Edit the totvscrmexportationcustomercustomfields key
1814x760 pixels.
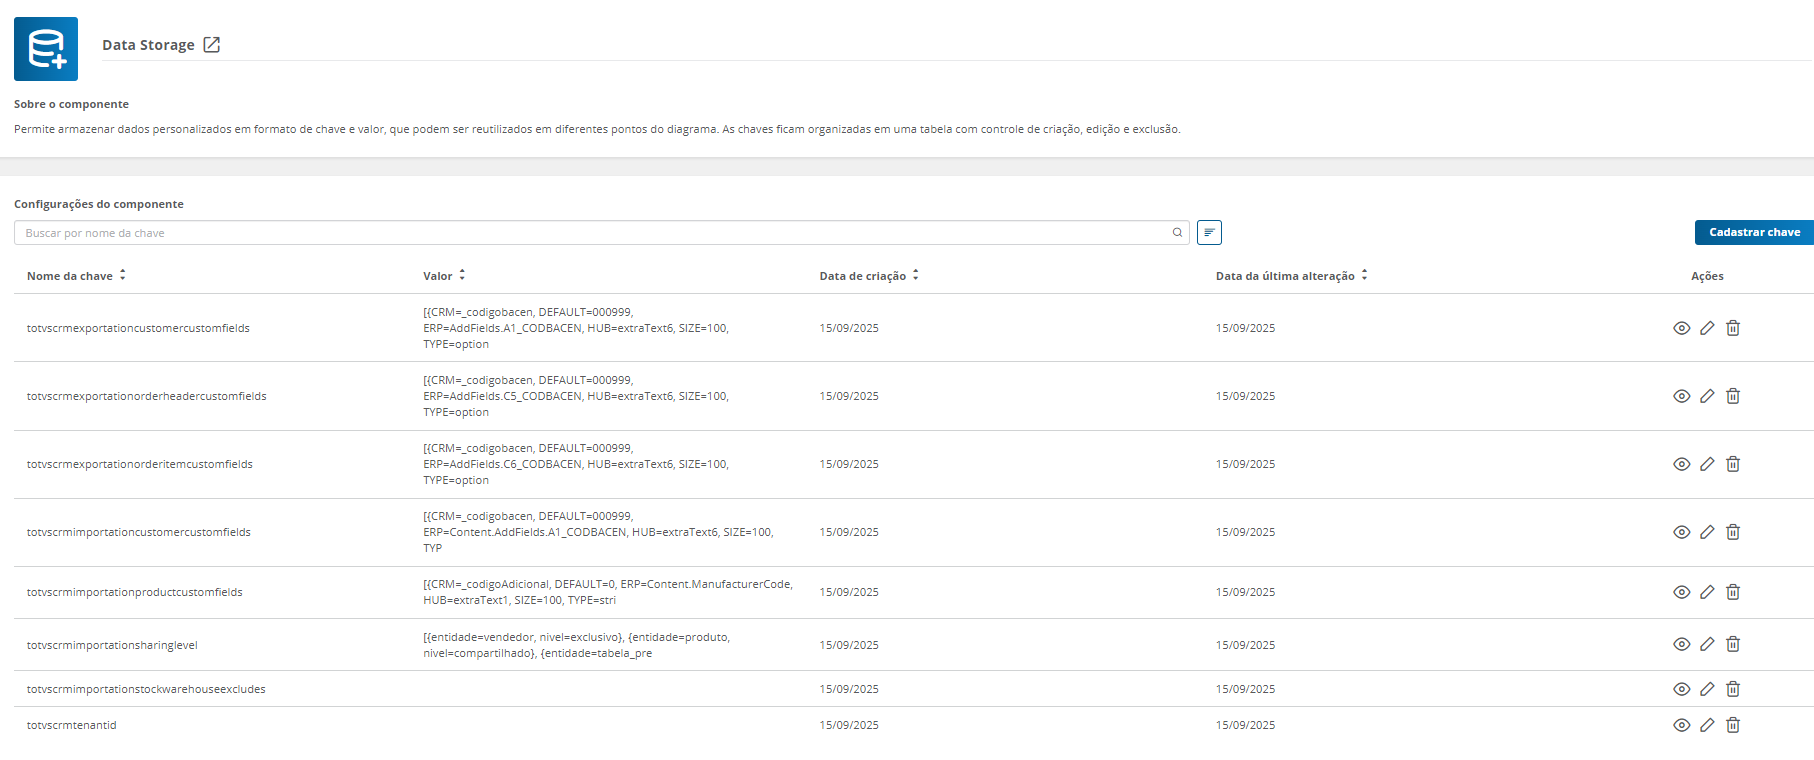1707,328
